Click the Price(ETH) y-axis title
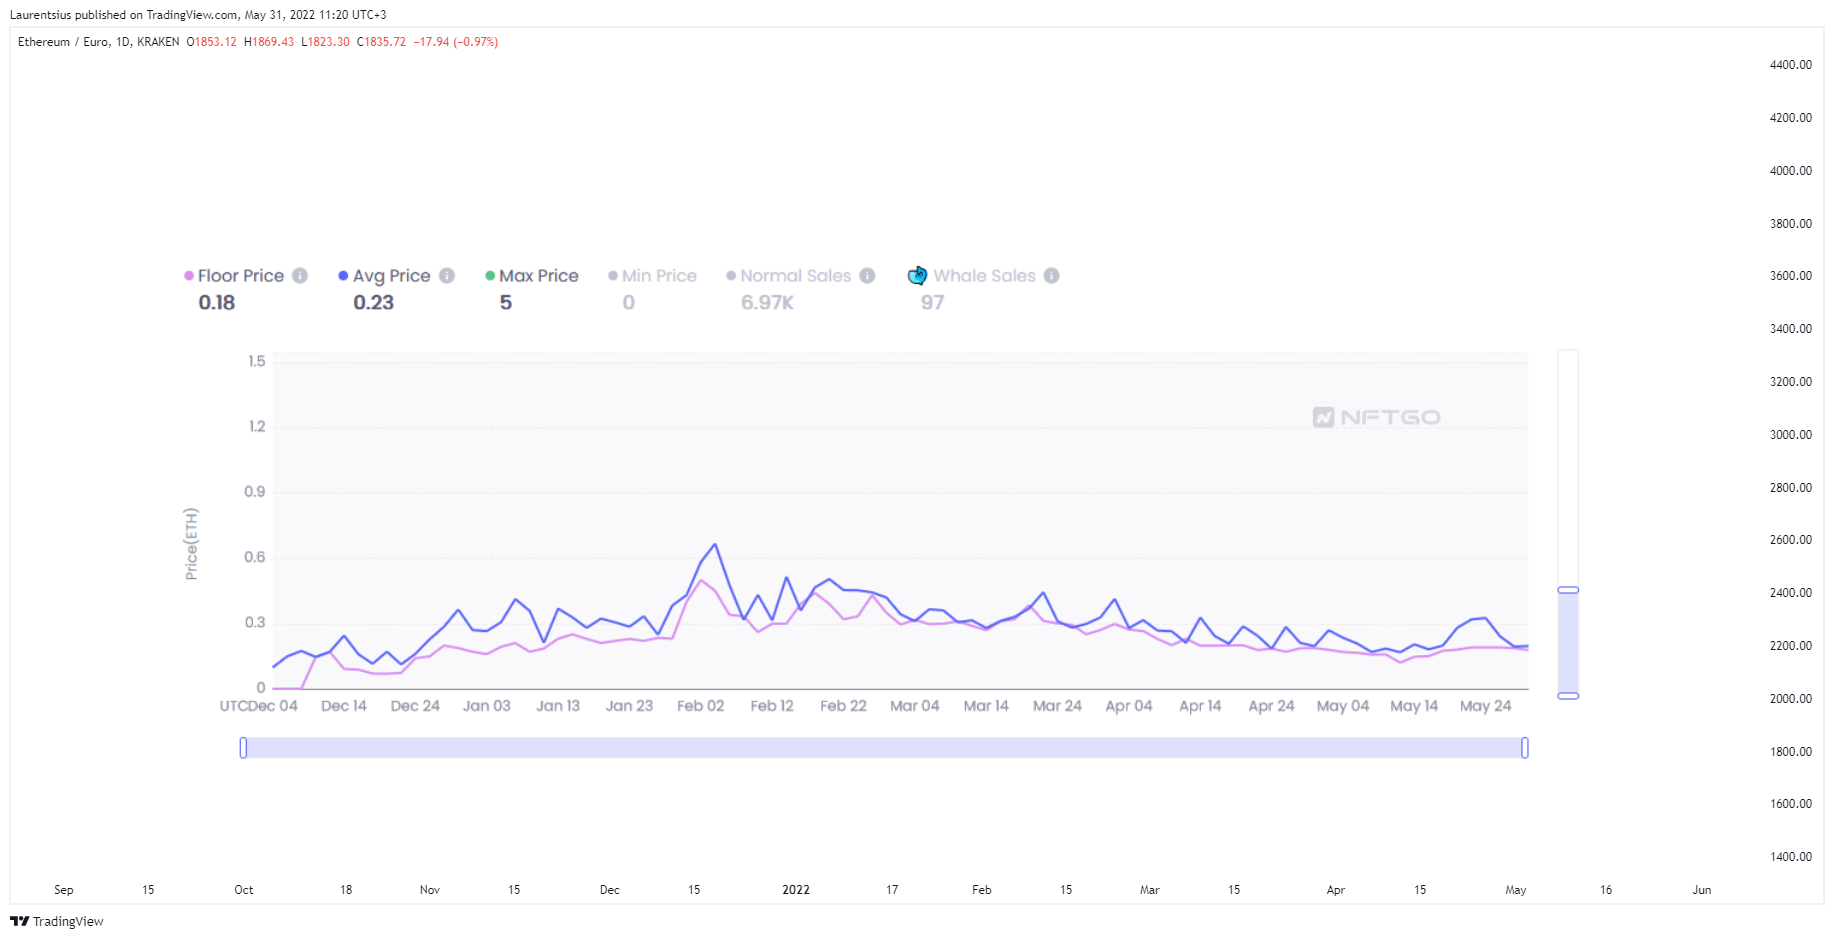The width and height of the screenshot is (1834, 939). point(191,544)
